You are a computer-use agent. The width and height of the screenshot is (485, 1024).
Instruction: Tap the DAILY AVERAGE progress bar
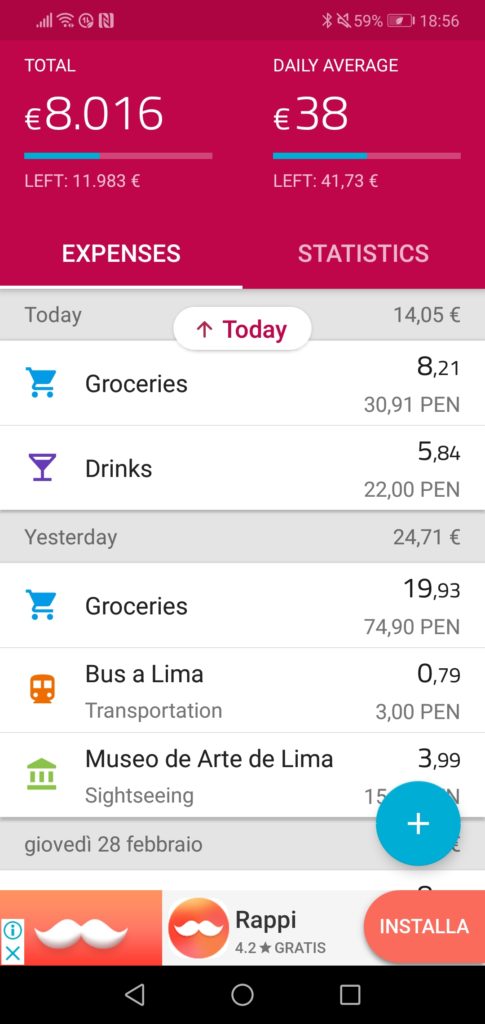(367, 156)
